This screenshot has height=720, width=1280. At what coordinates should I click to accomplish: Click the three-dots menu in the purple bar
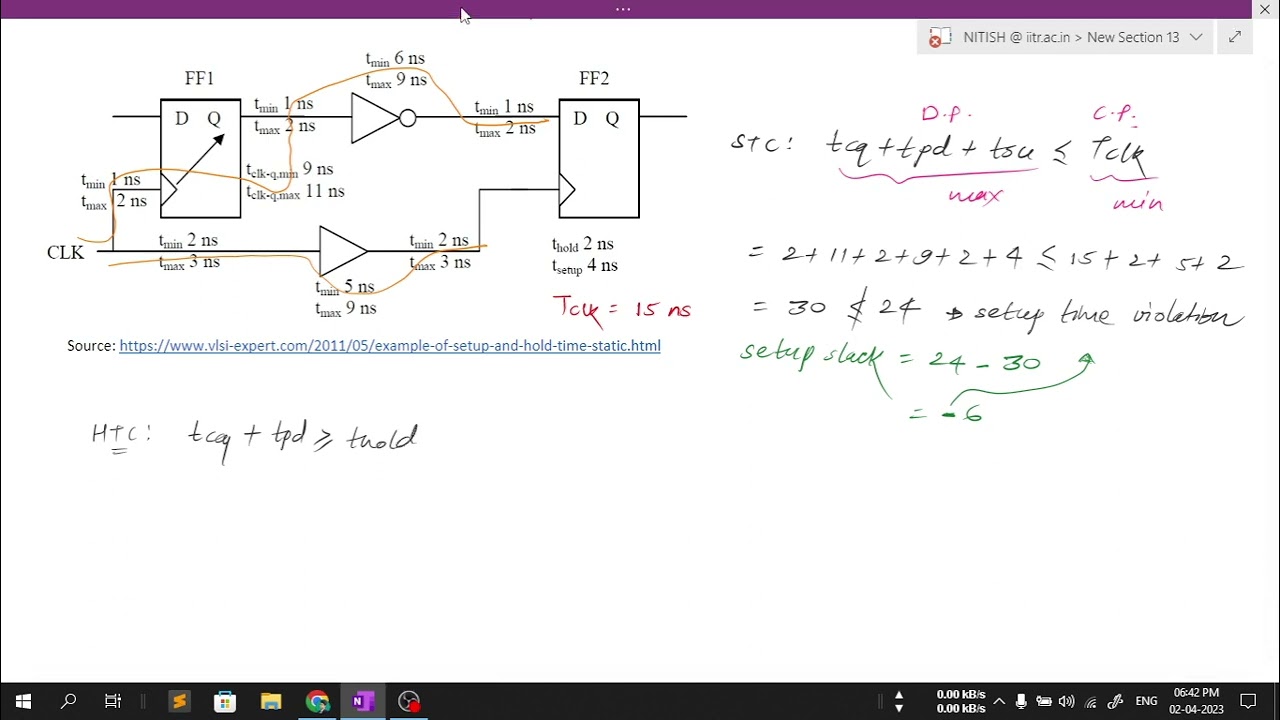pos(623,9)
